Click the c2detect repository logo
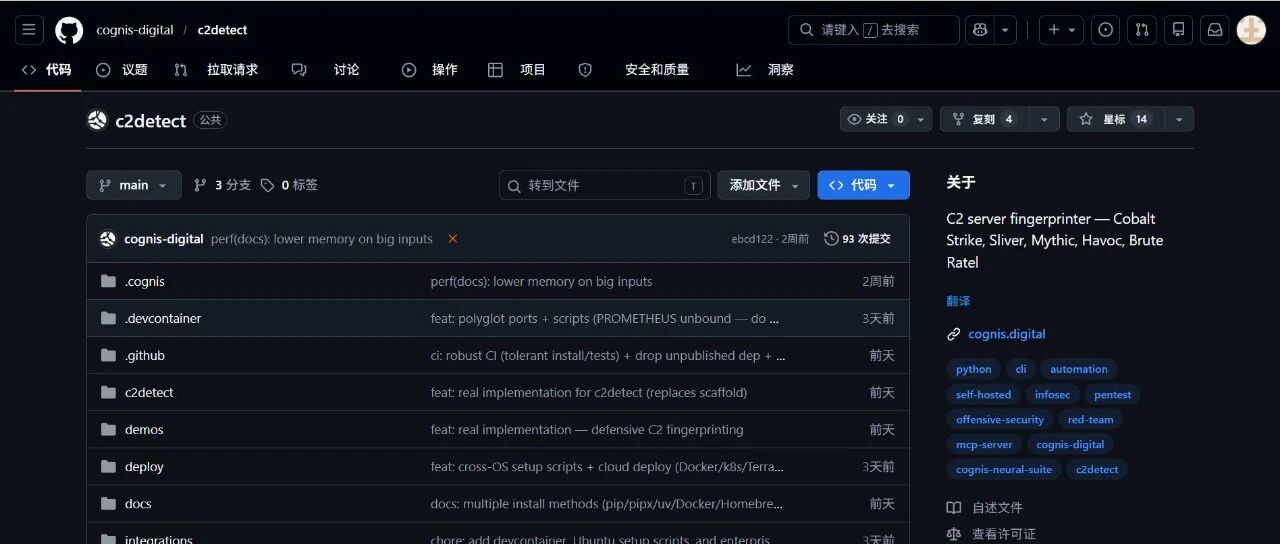This screenshot has height=544, width=1280. [97, 120]
